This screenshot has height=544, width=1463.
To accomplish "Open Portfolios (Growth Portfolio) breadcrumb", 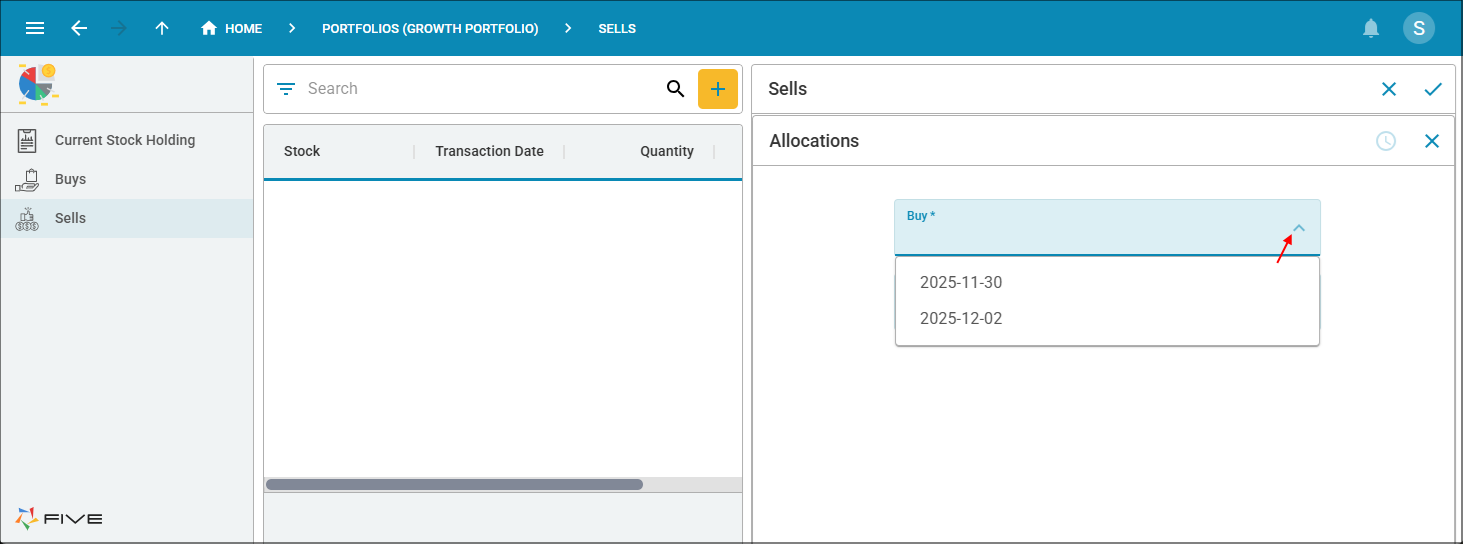I will [x=430, y=28].
